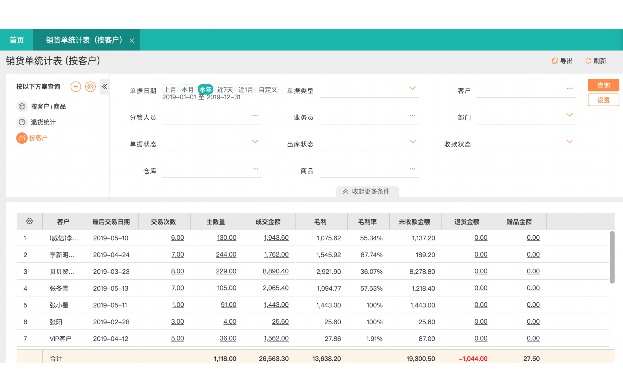The width and height of the screenshot is (623, 392).
Task: Click the 成交金额 column header
Action: coord(268,222)
